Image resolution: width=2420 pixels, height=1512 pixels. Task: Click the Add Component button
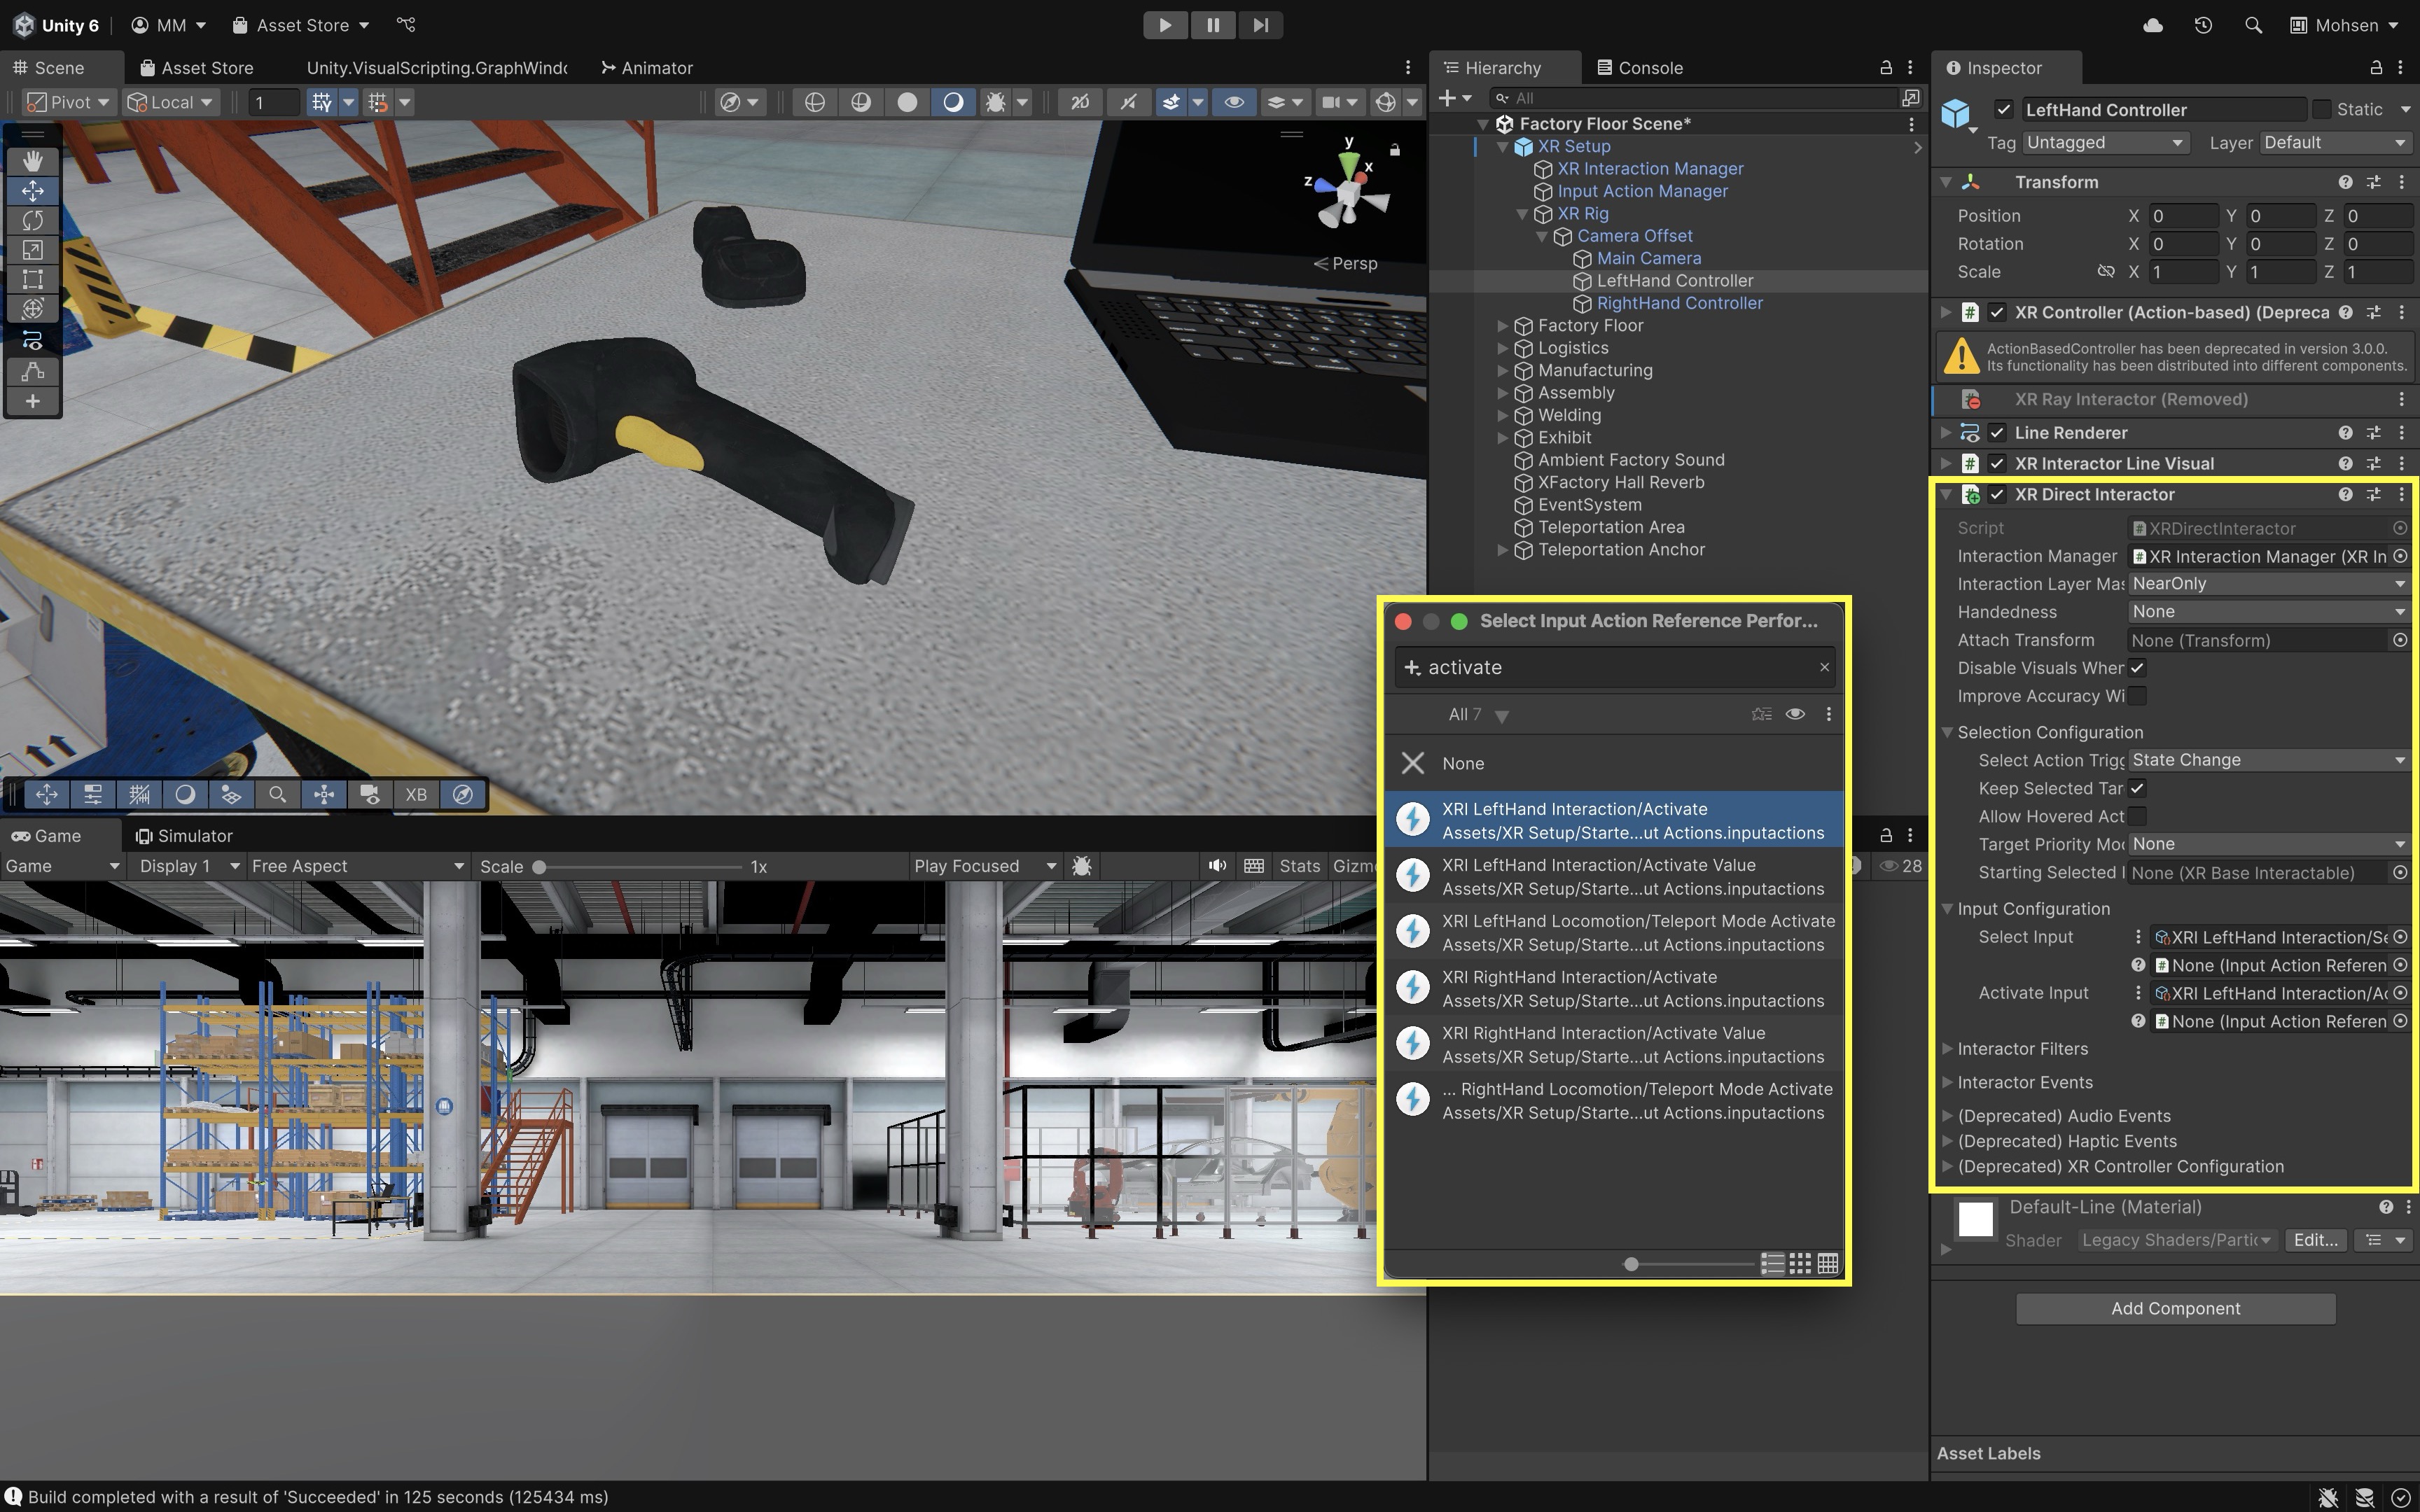click(x=2175, y=1309)
